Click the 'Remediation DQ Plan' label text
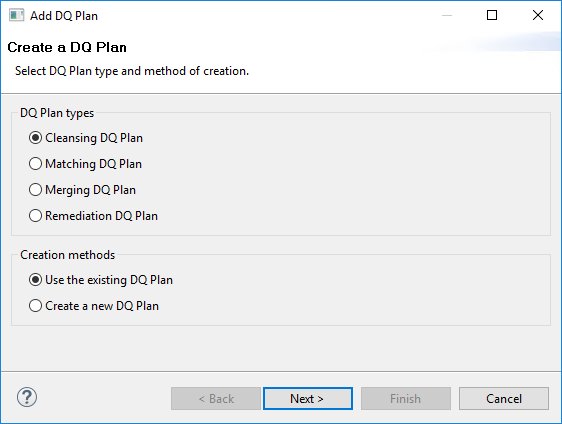The height and width of the screenshot is (424, 562). click(101, 216)
